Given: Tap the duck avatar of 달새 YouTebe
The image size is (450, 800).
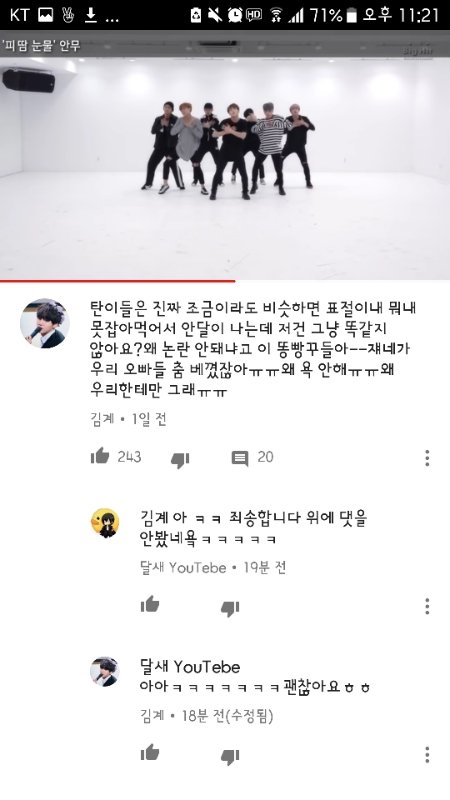Looking at the screenshot, I should pyautogui.click(x=106, y=523).
